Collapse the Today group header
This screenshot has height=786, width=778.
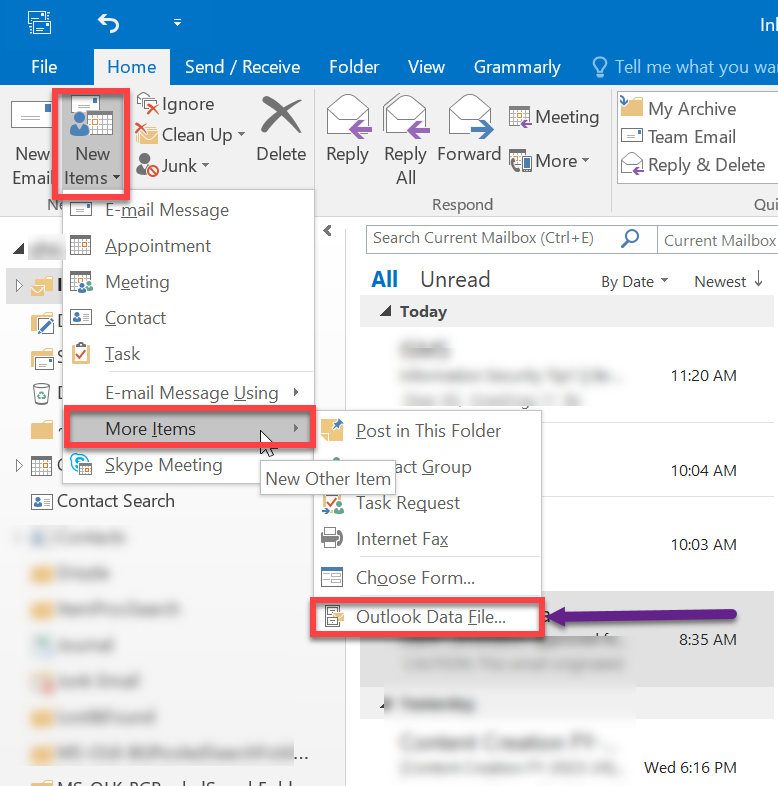pyautogui.click(x=385, y=312)
